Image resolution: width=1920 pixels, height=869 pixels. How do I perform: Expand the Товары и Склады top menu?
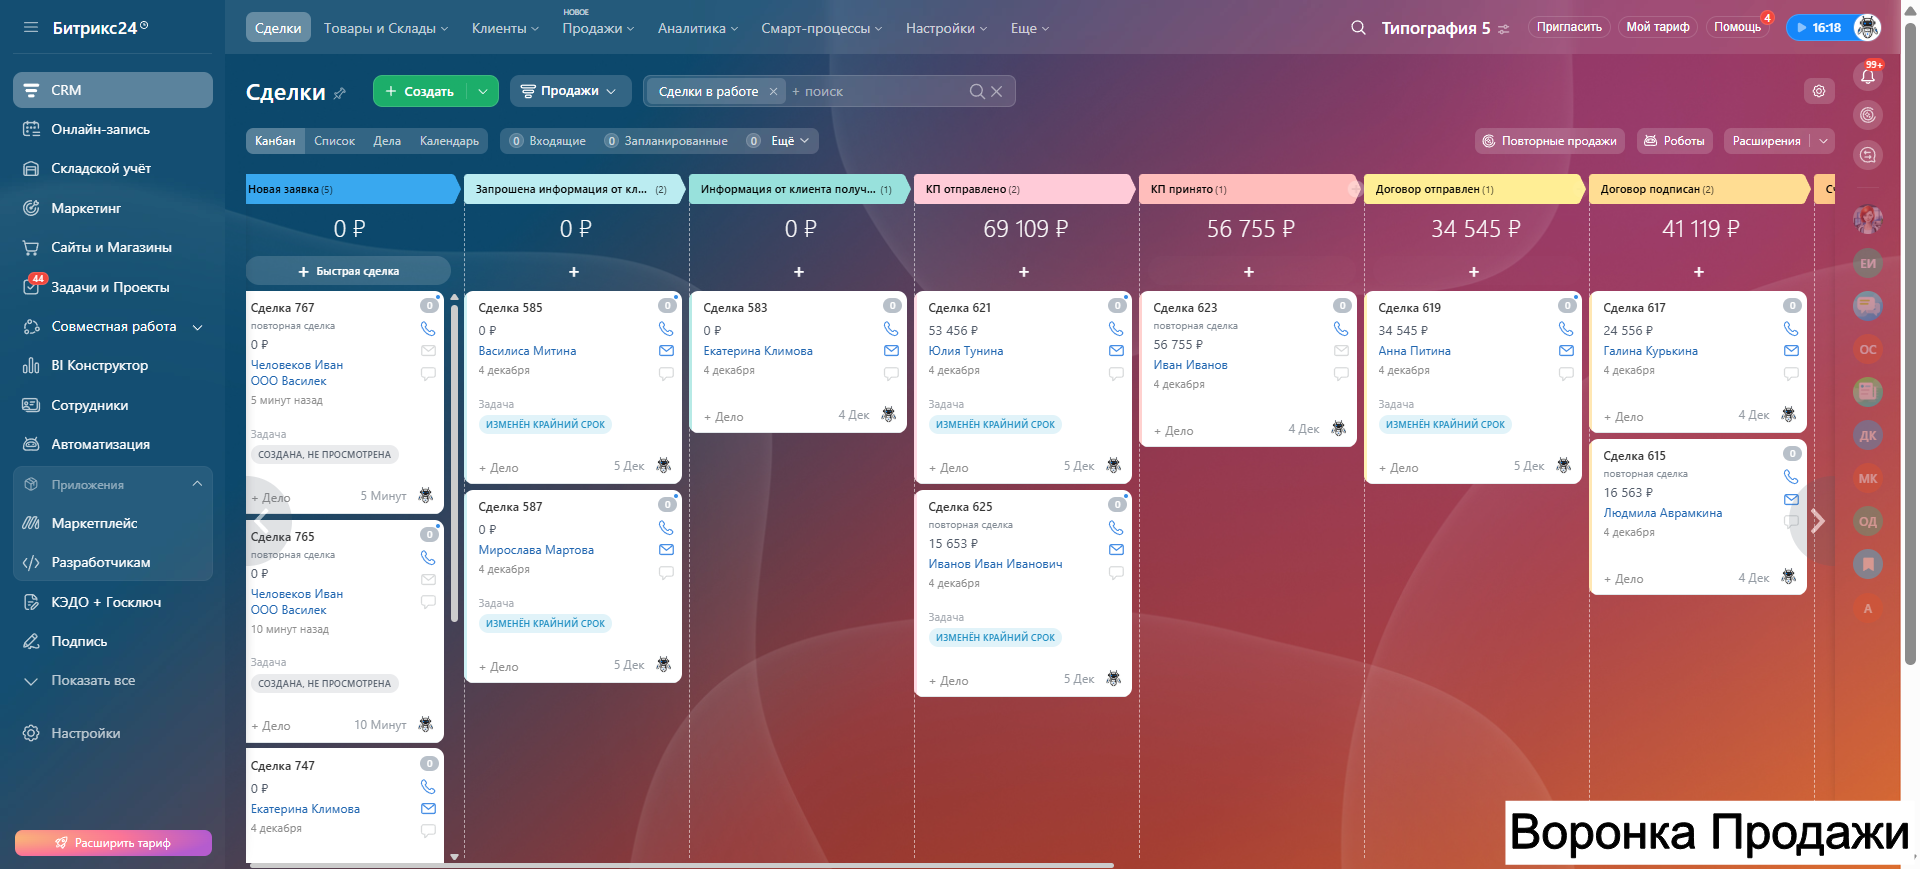pos(386,28)
